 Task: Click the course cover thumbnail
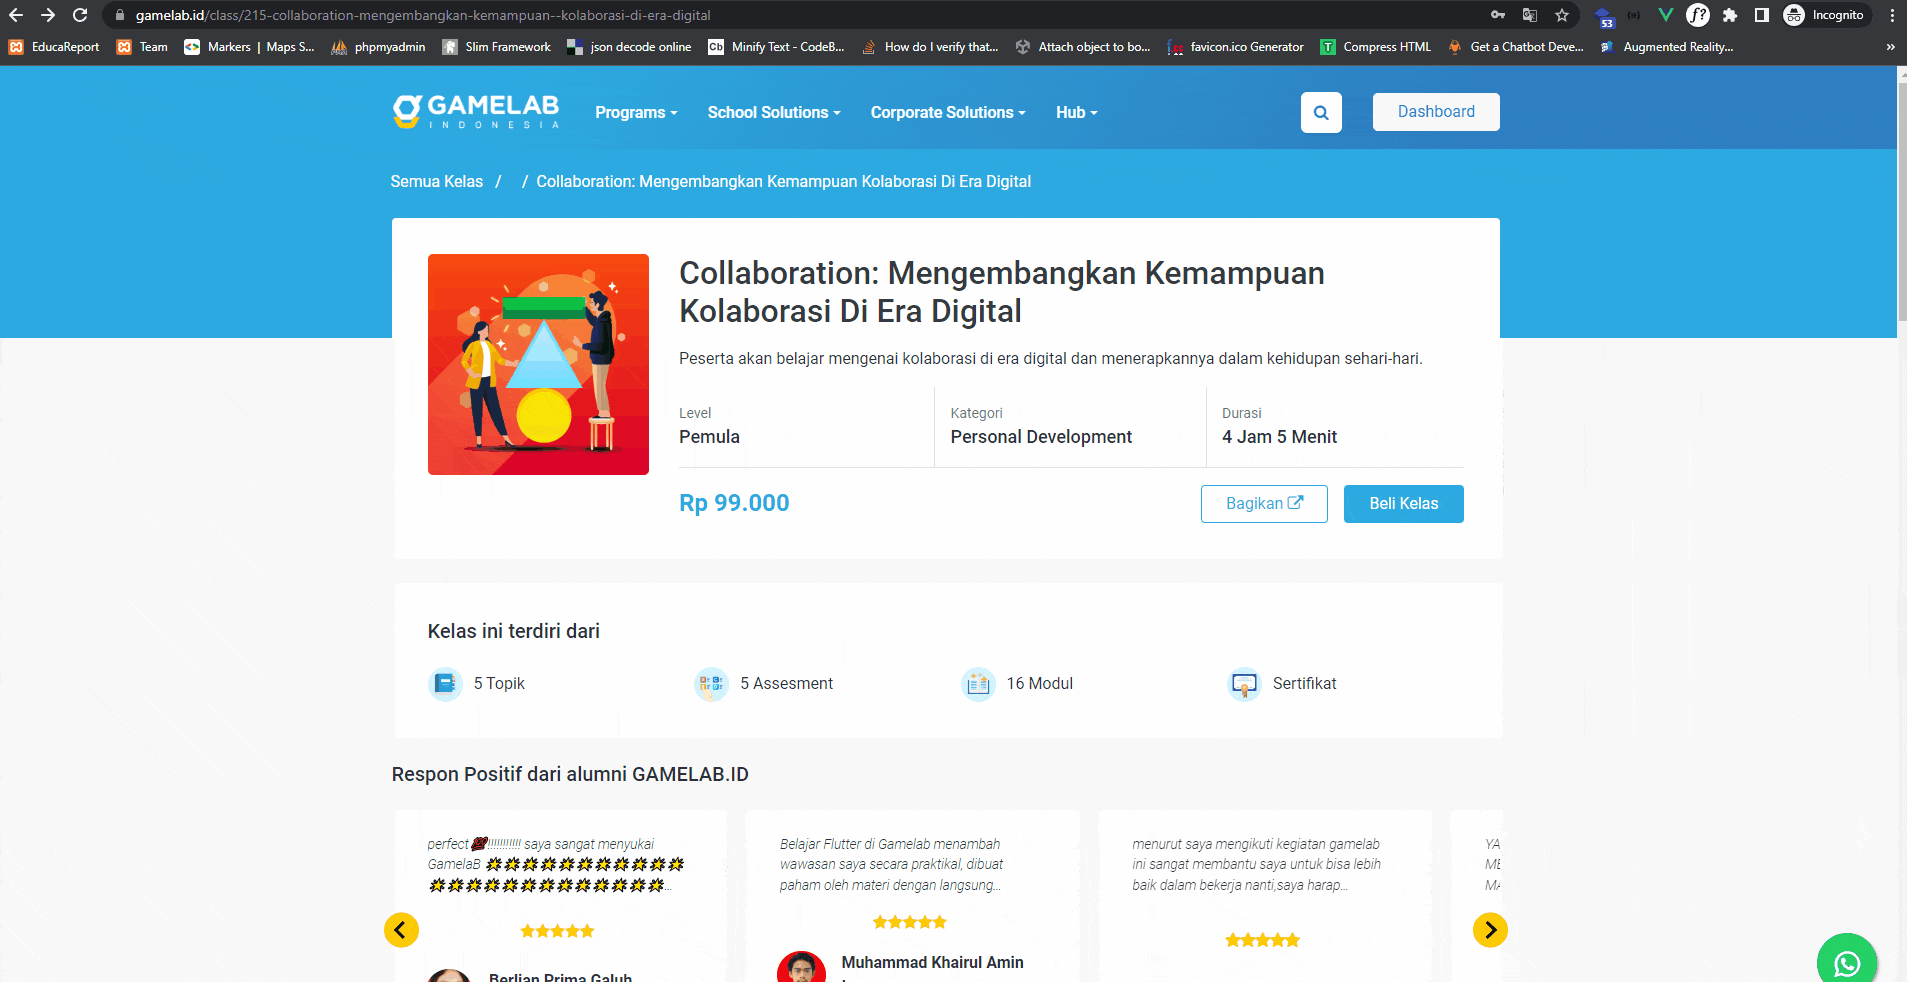point(538,364)
